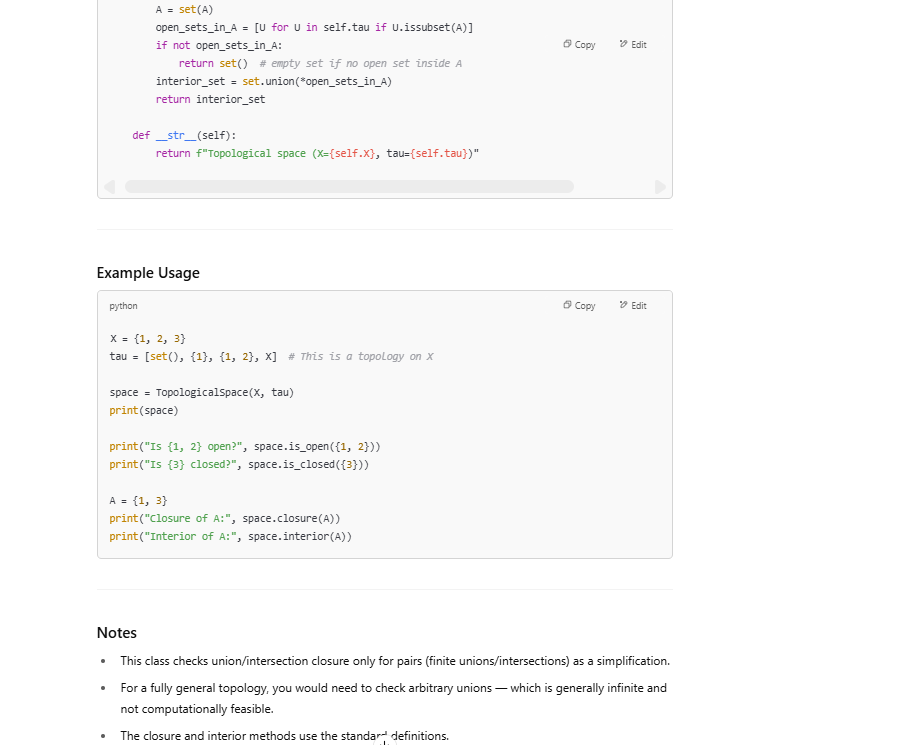Click the "A = {1, 3}" line in the example
The width and height of the screenshot is (912, 745).
[138, 500]
